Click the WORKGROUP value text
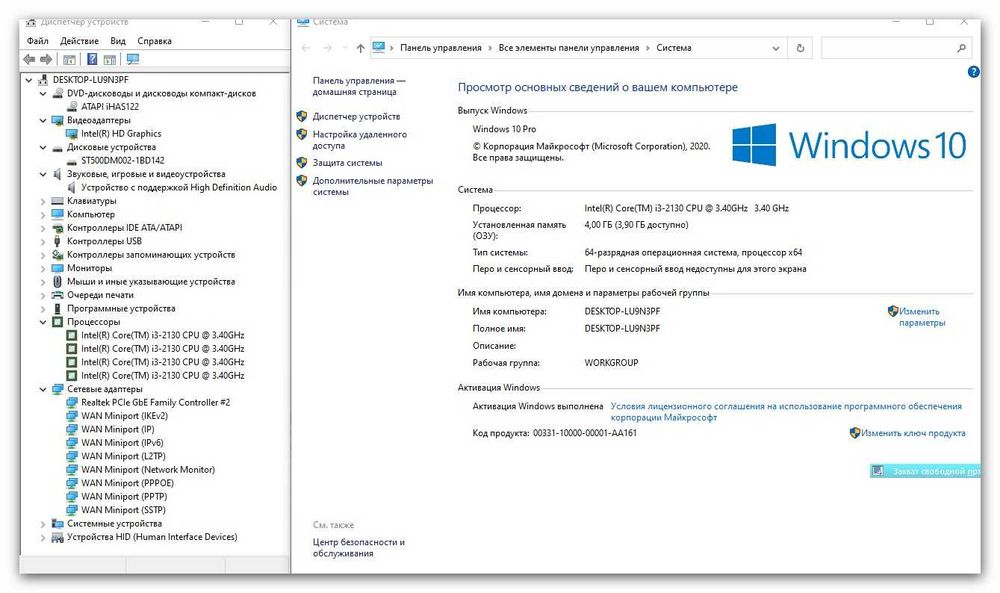Viewport: 1000px width, 593px height. click(x=611, y=363)
